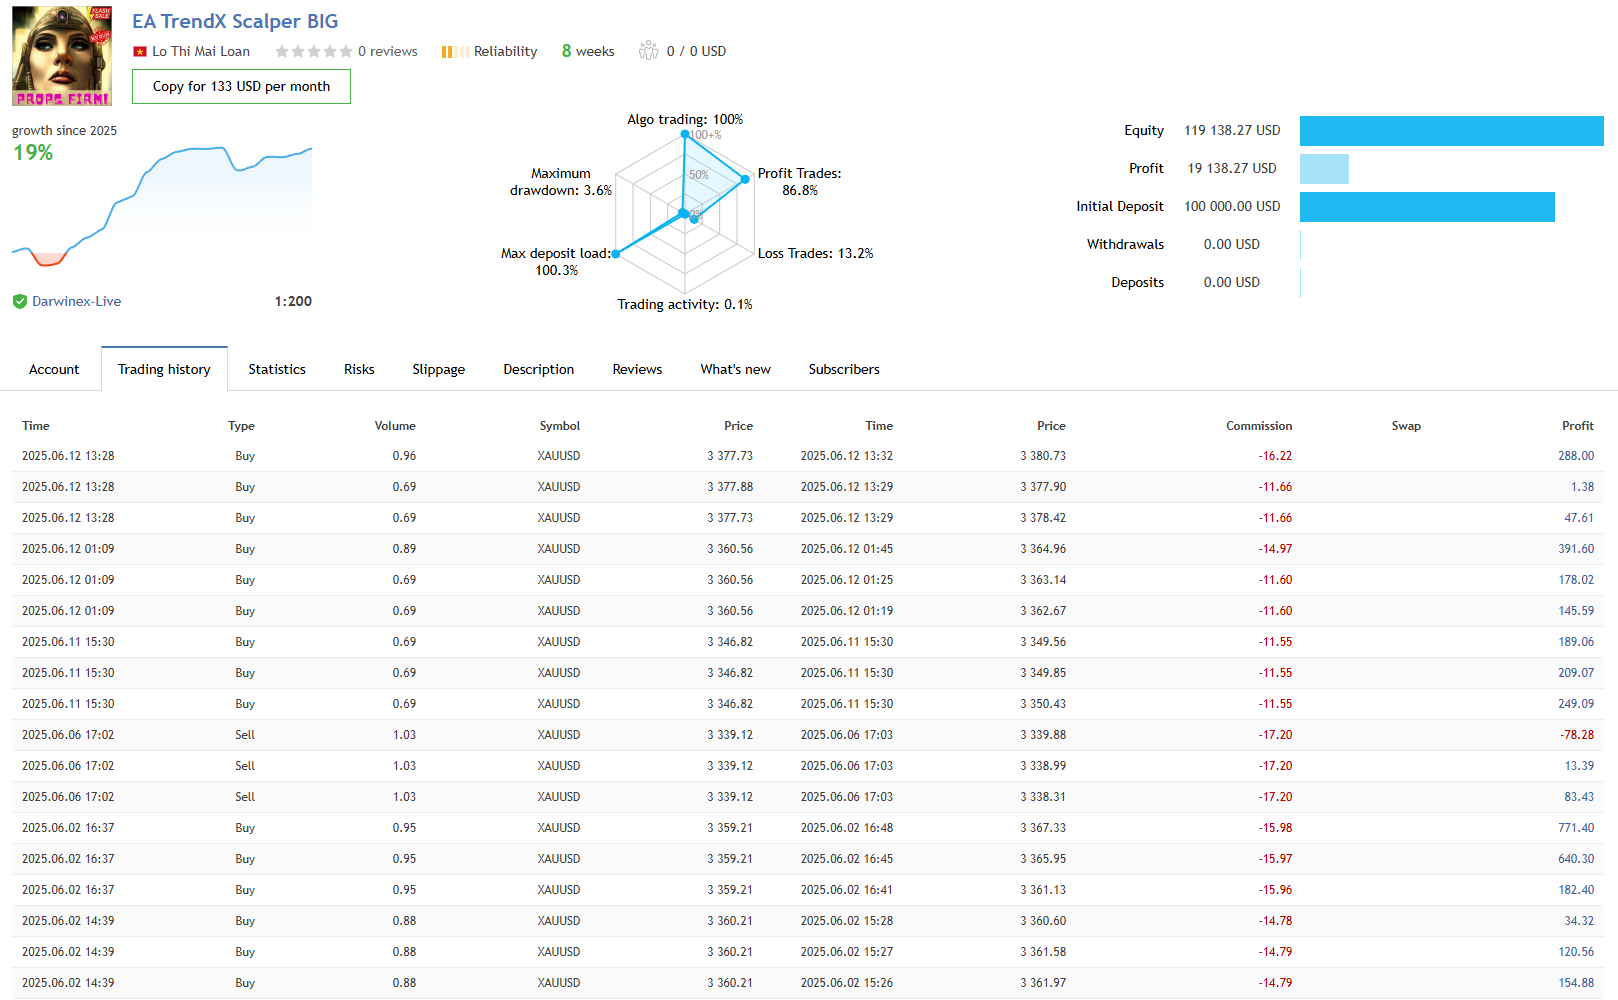
Task: Click the 2025.06.02 16:48 close time
Action: point(847,828)
